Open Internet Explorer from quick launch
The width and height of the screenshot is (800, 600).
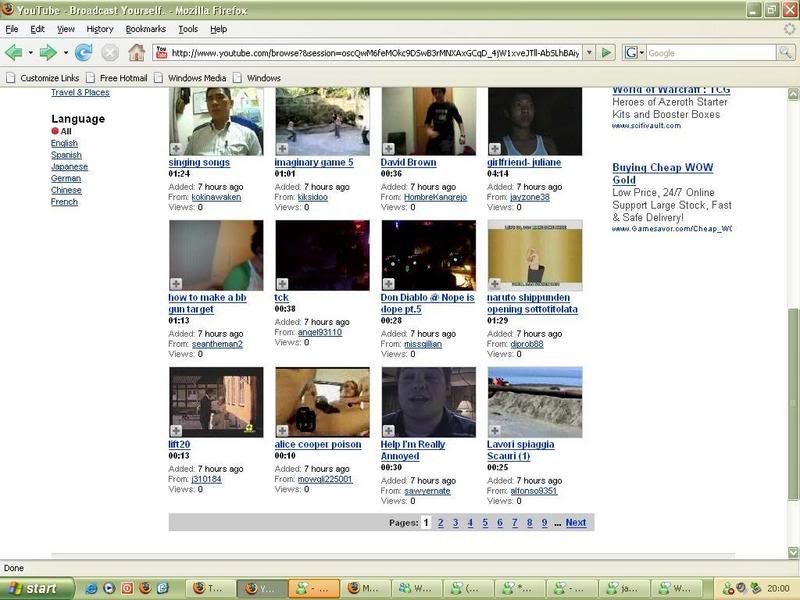92,588
